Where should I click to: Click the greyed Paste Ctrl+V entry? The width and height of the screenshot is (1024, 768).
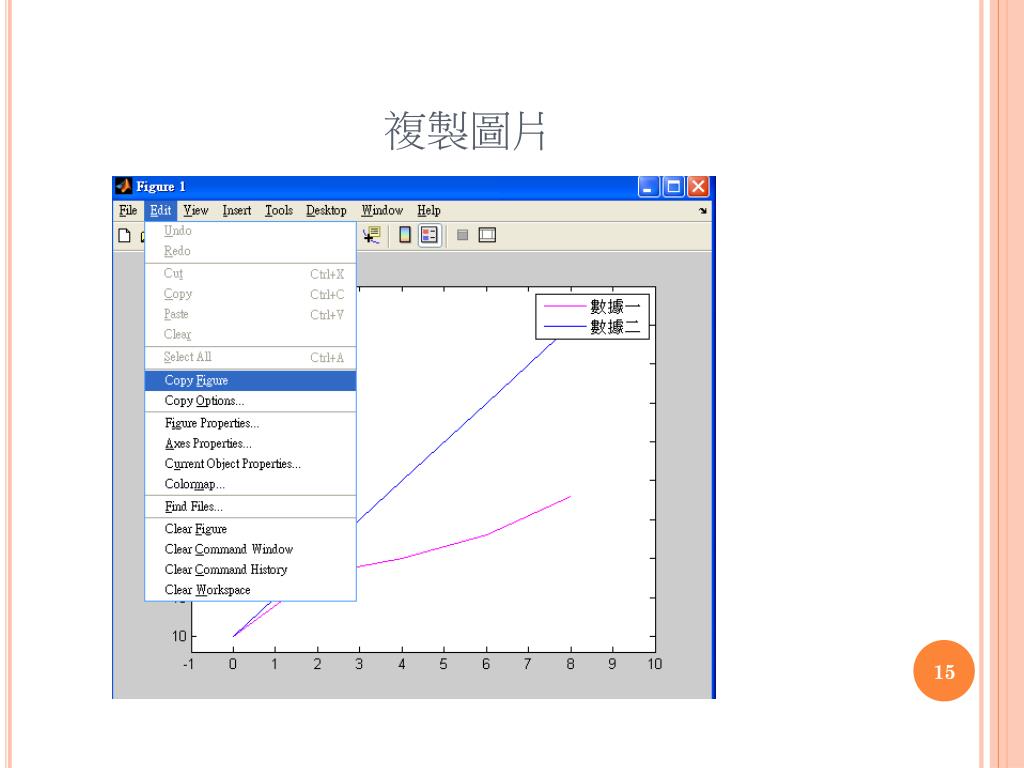[x=251, y=314]
